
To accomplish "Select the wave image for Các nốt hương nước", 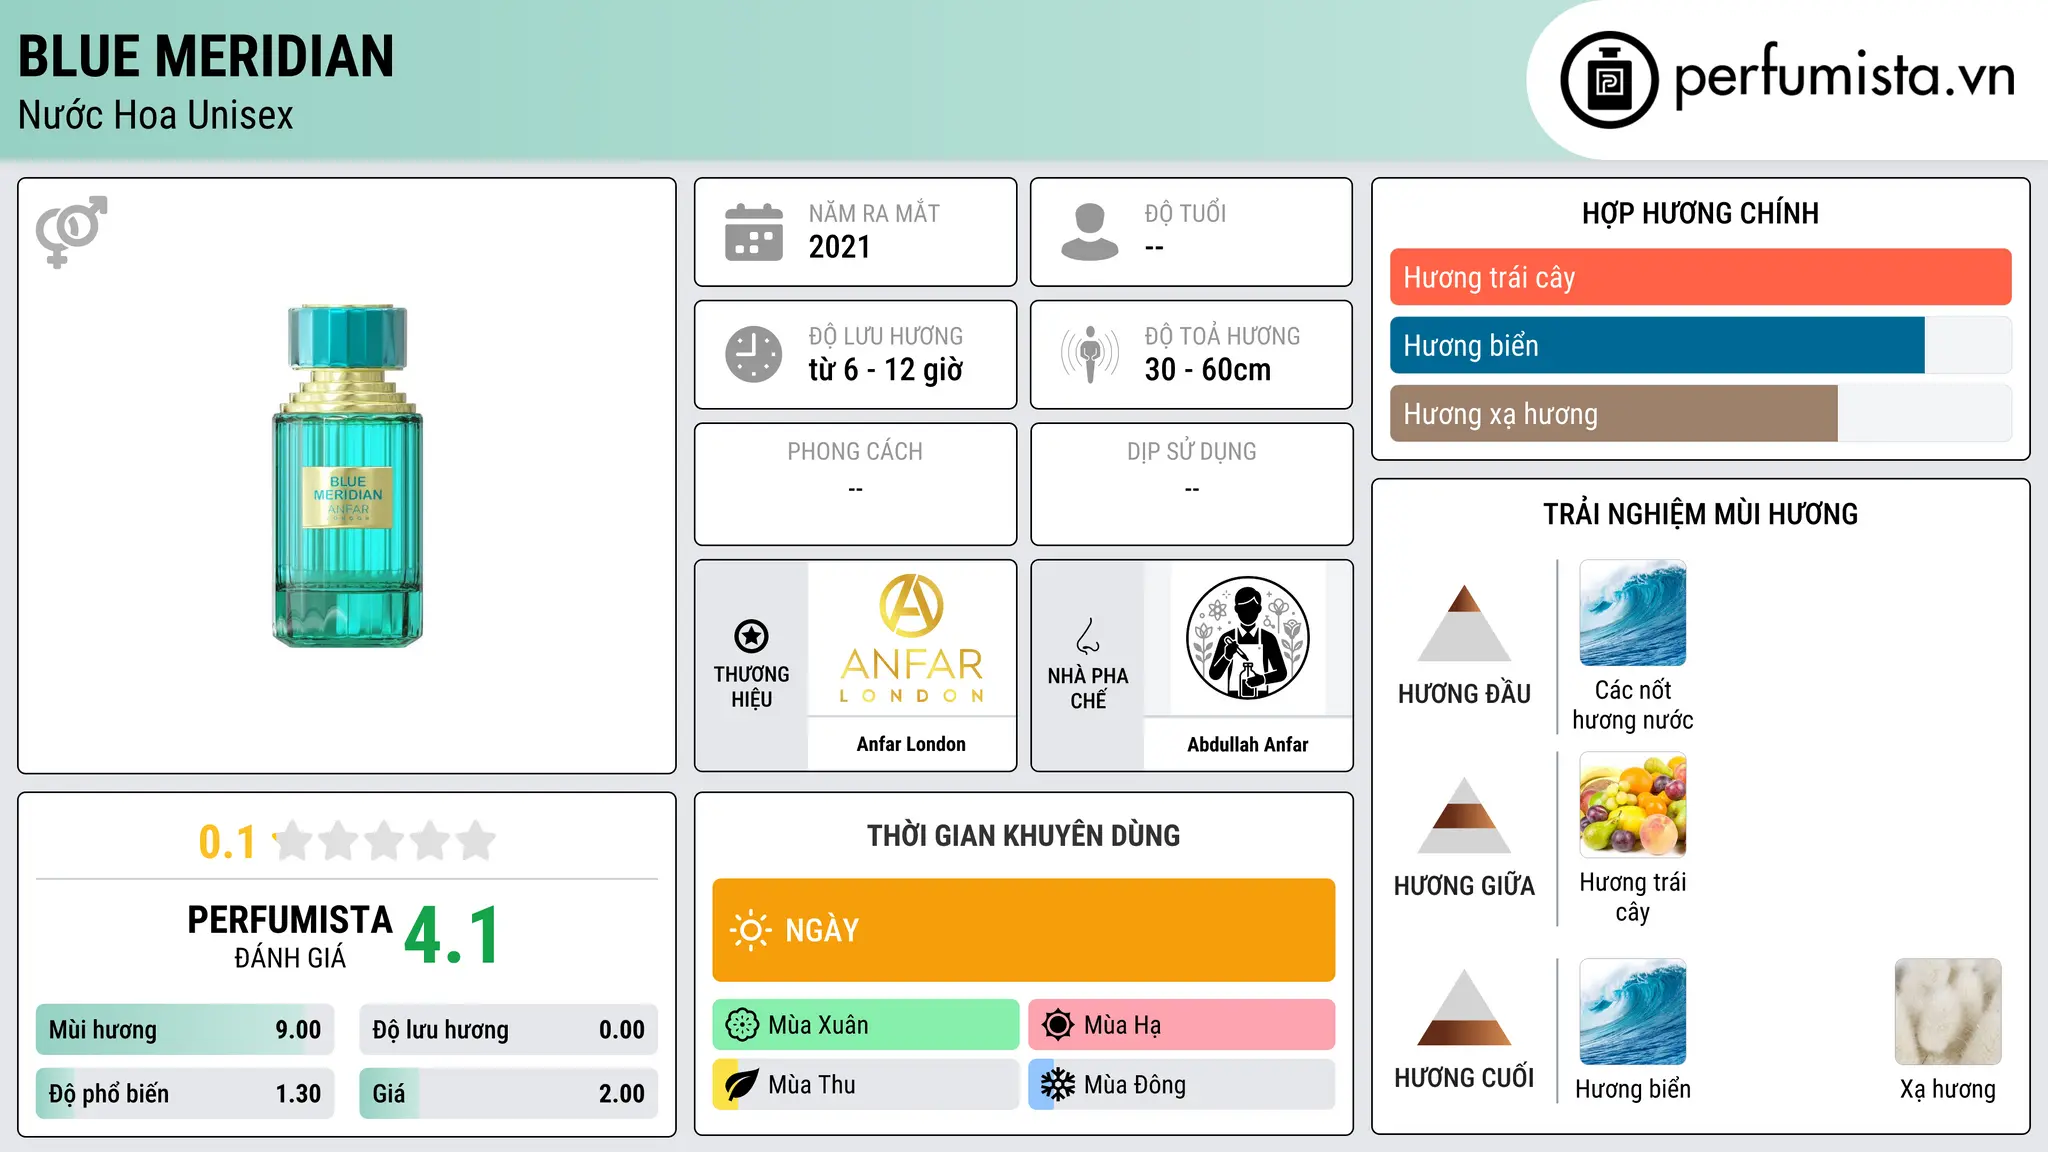I will (1633, 613).
